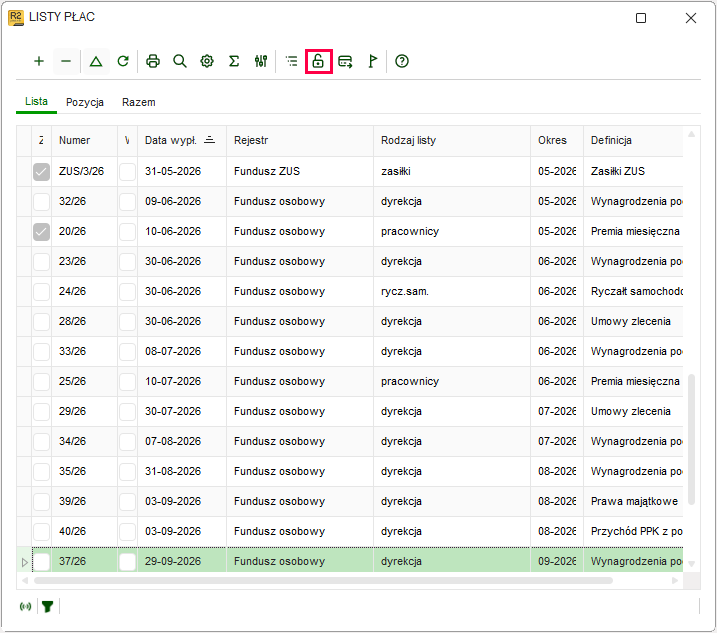The width and height of the screenshot is (717, 633).
Task: Click the vertical scrollbar down arrow
Action: pyautogui.click(x=691, y=564)
